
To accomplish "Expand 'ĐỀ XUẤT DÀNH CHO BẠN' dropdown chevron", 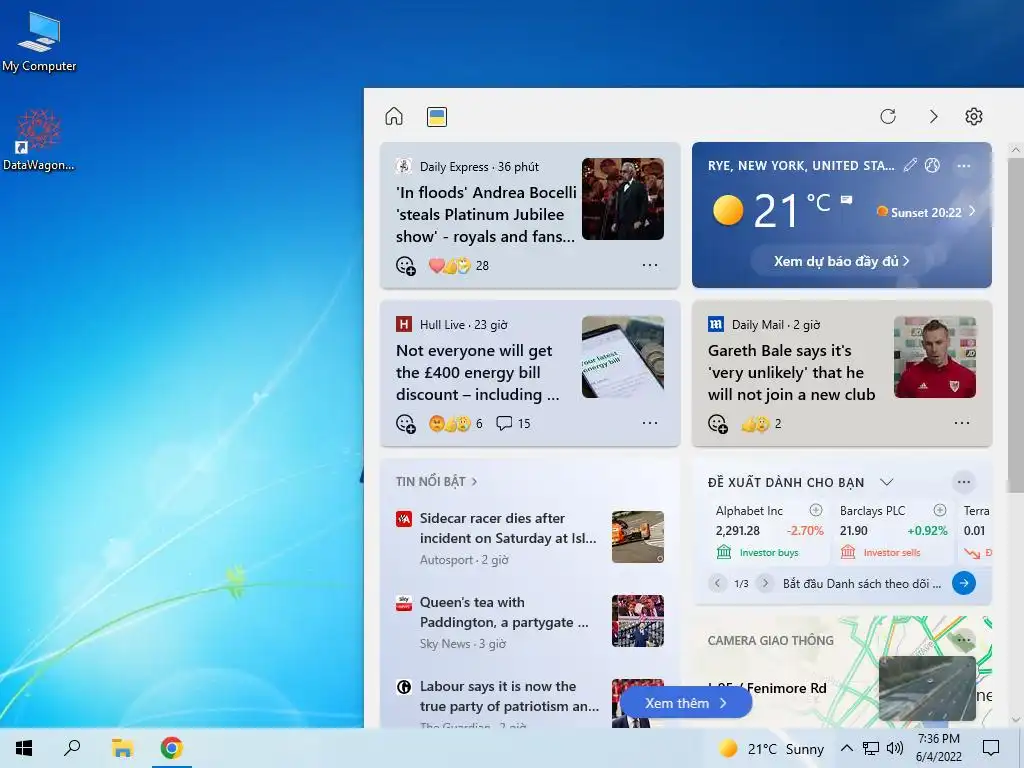I will pyautogui.click(x=886, y=482).
